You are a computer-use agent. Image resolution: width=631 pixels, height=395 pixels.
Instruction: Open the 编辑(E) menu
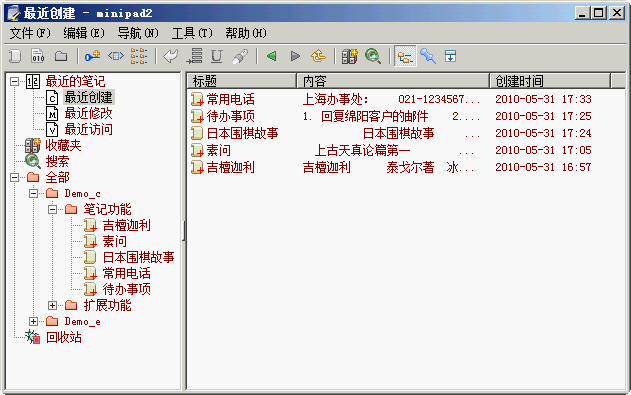point(84,33)
